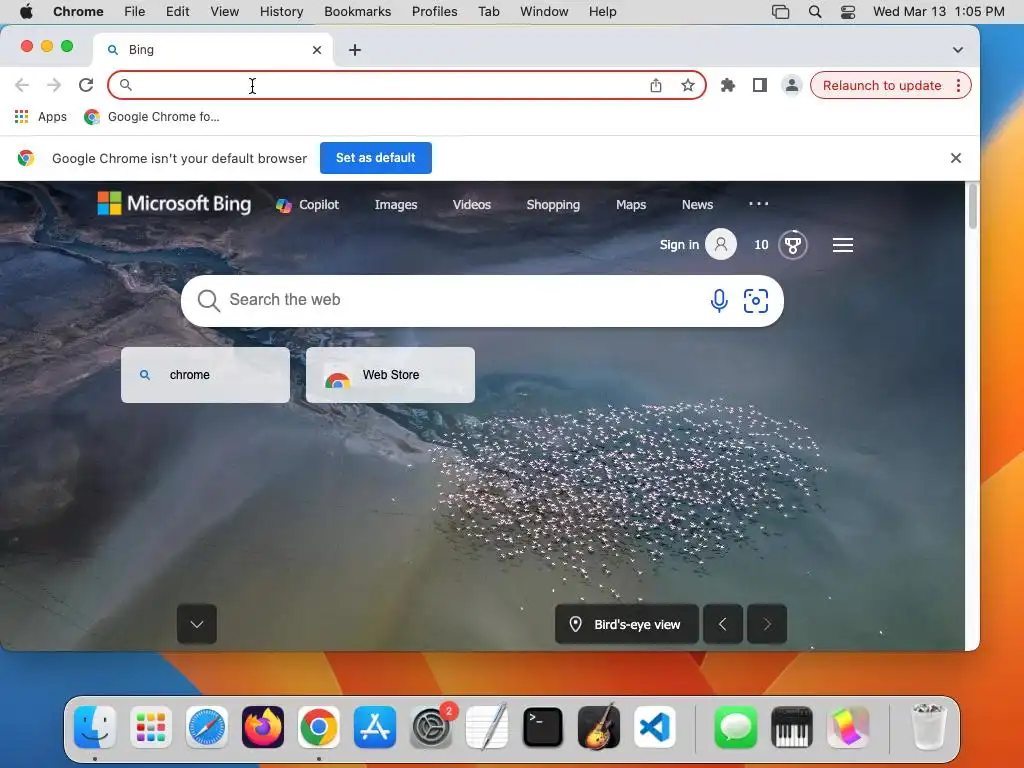The image size is (1024, 768).
Task: Click the Bing Sign in avatar
Action: click(721, 244)
